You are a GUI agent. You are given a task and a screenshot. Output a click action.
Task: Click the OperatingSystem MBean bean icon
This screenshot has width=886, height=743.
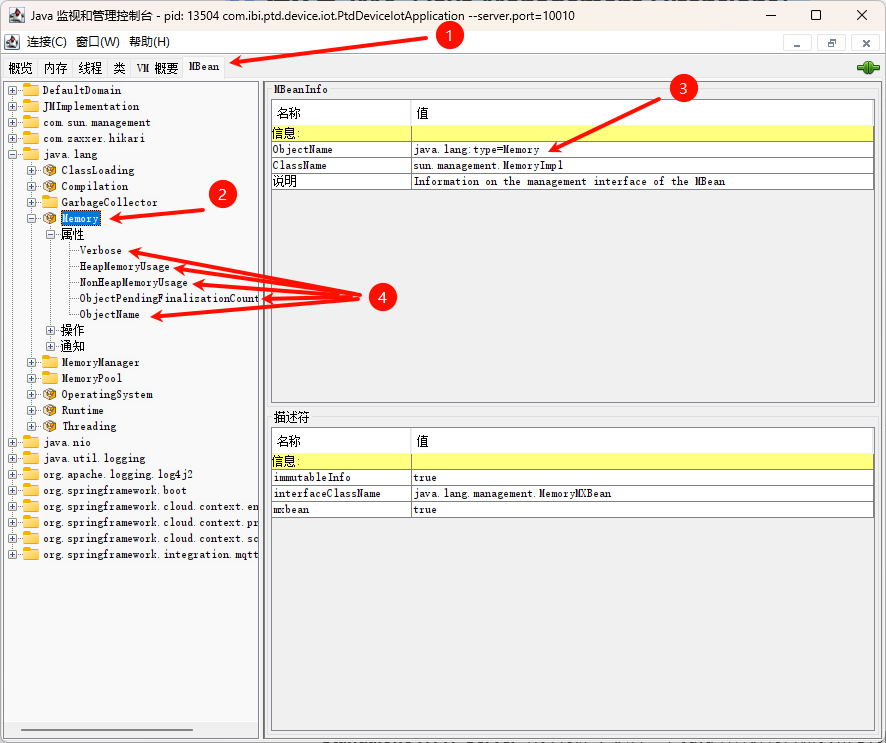point(50,394)
